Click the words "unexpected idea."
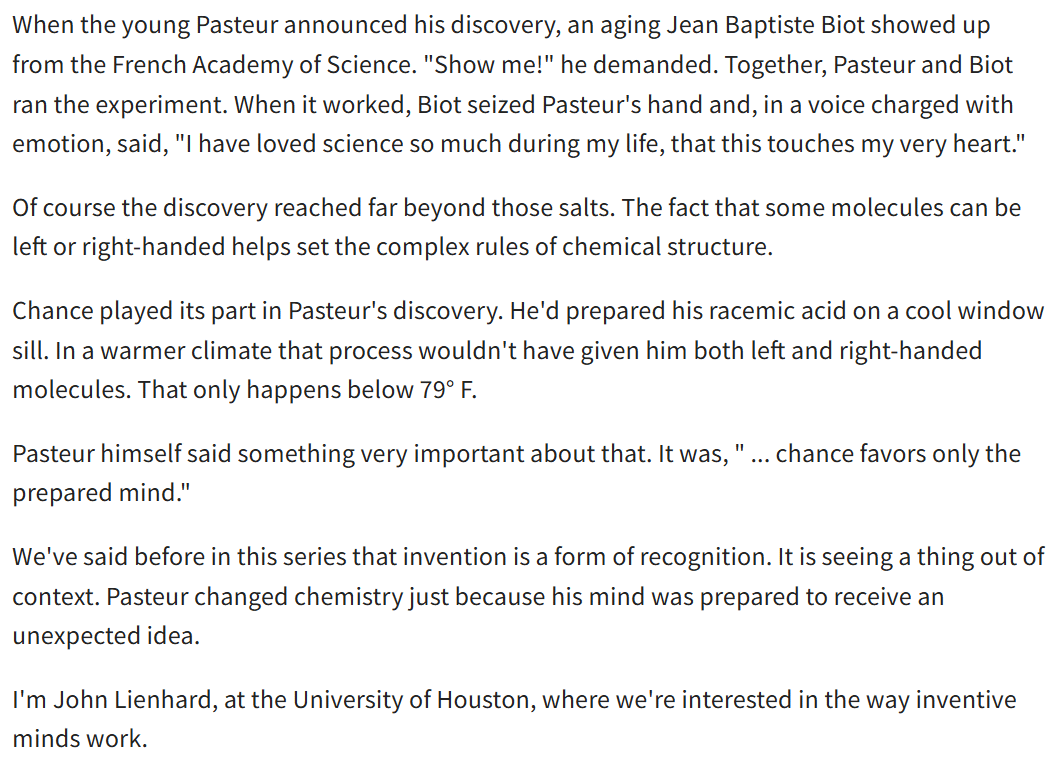The height and width of the screenshot is (764, 1054). [x=106, y=636]
